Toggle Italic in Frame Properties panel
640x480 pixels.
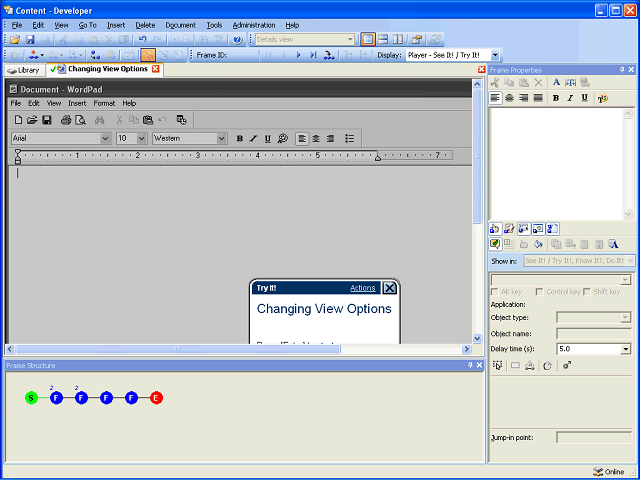click(570, 98)
